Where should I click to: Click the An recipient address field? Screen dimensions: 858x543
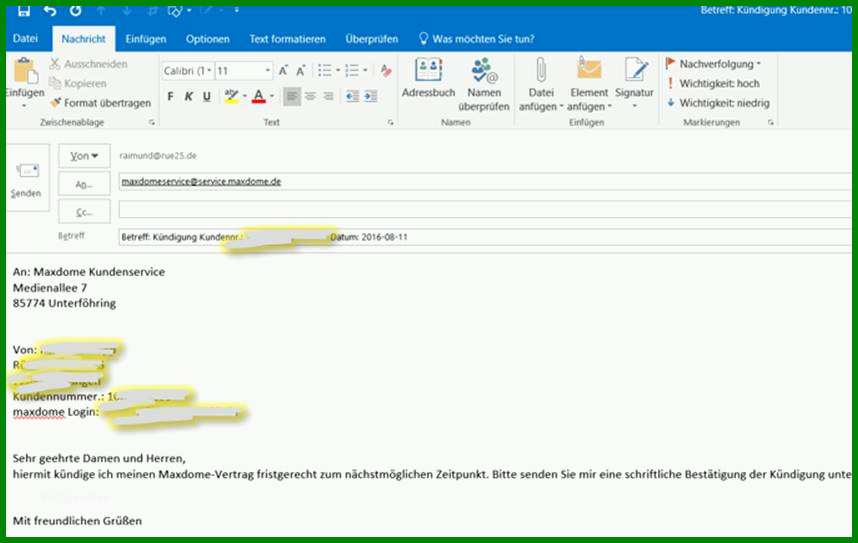click(x=485, y=182)
